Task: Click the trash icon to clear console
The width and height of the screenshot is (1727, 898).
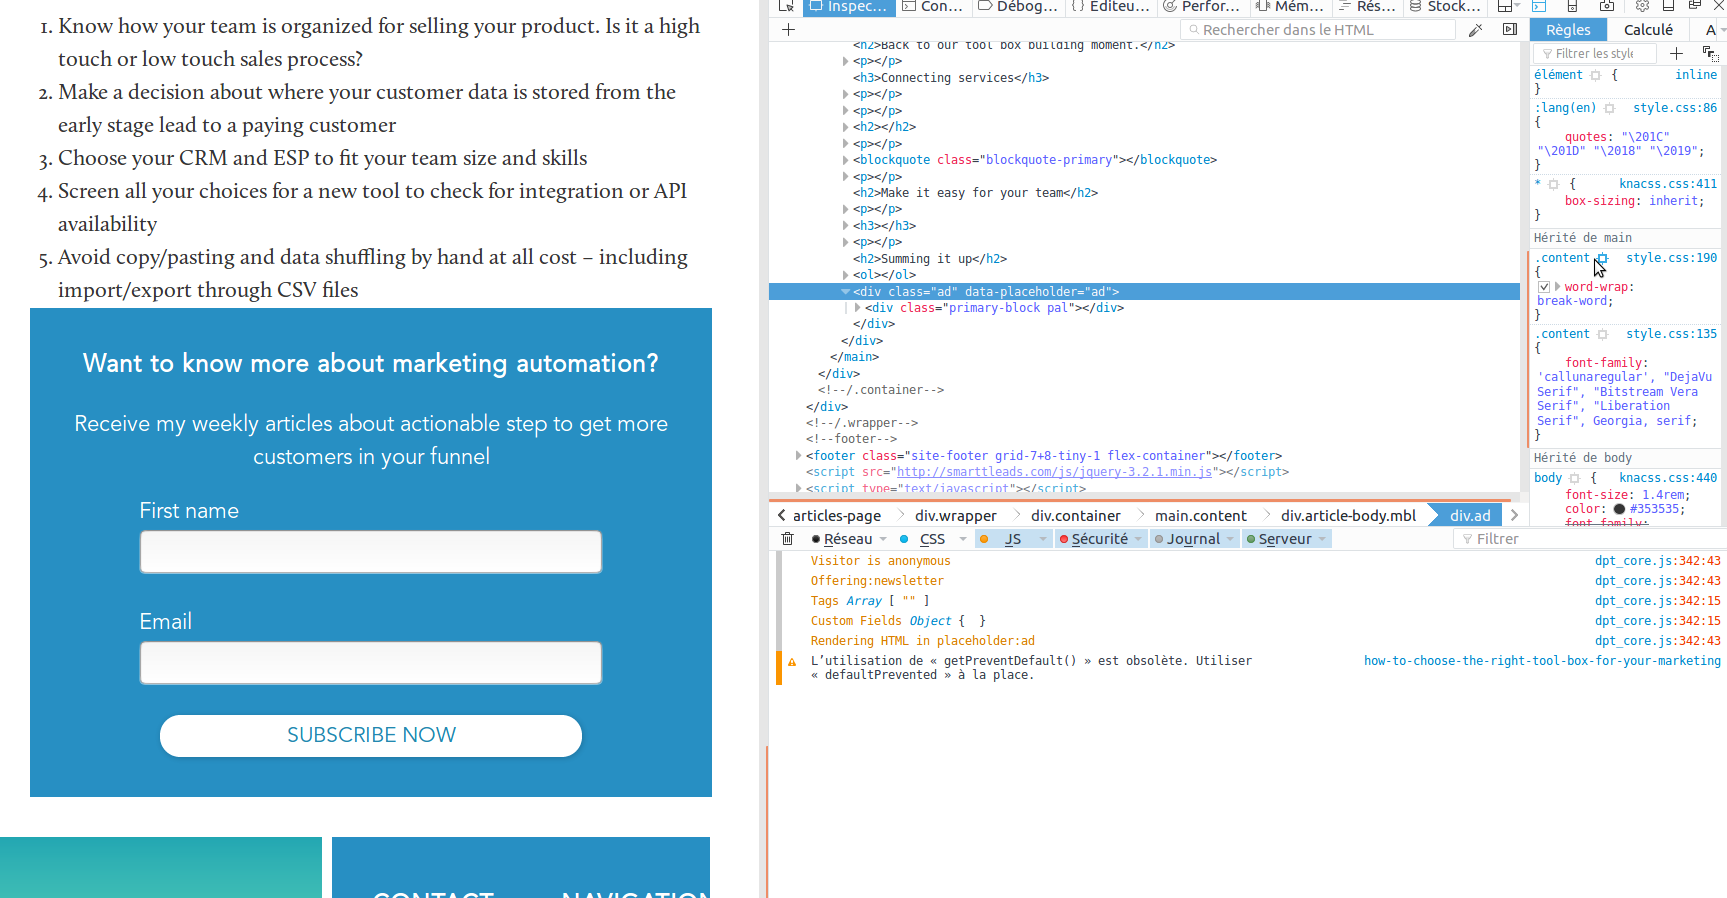Action: pyautogui.click(x=787, y=539)
